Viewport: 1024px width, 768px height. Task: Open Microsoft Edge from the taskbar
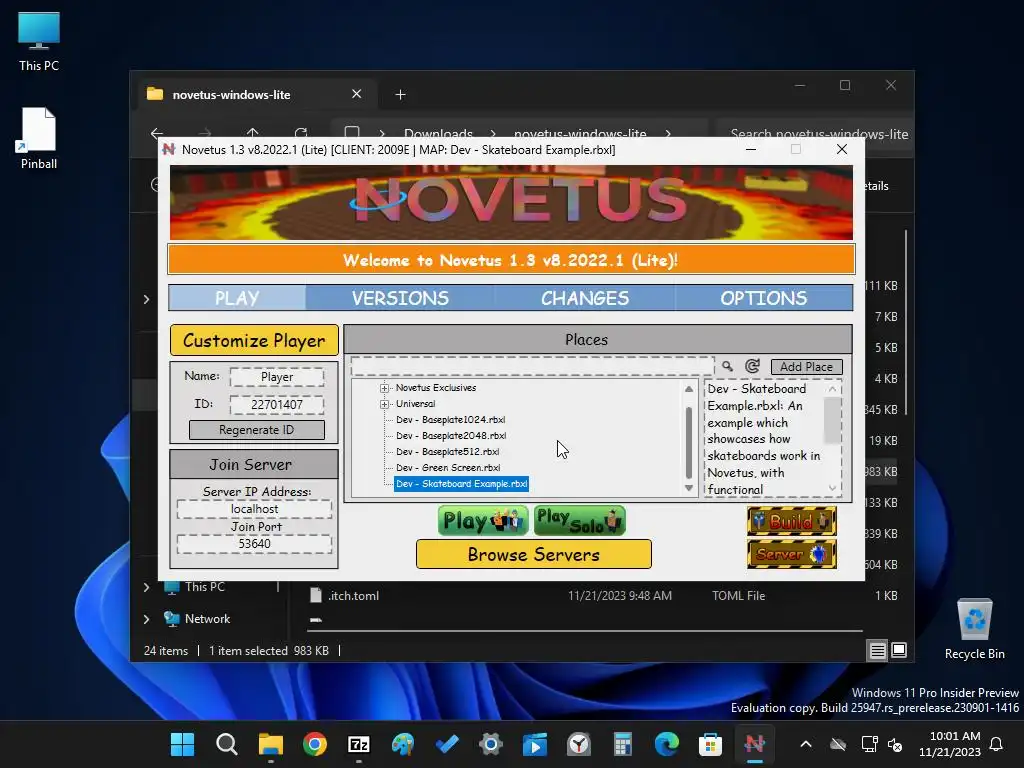[666, 744]
